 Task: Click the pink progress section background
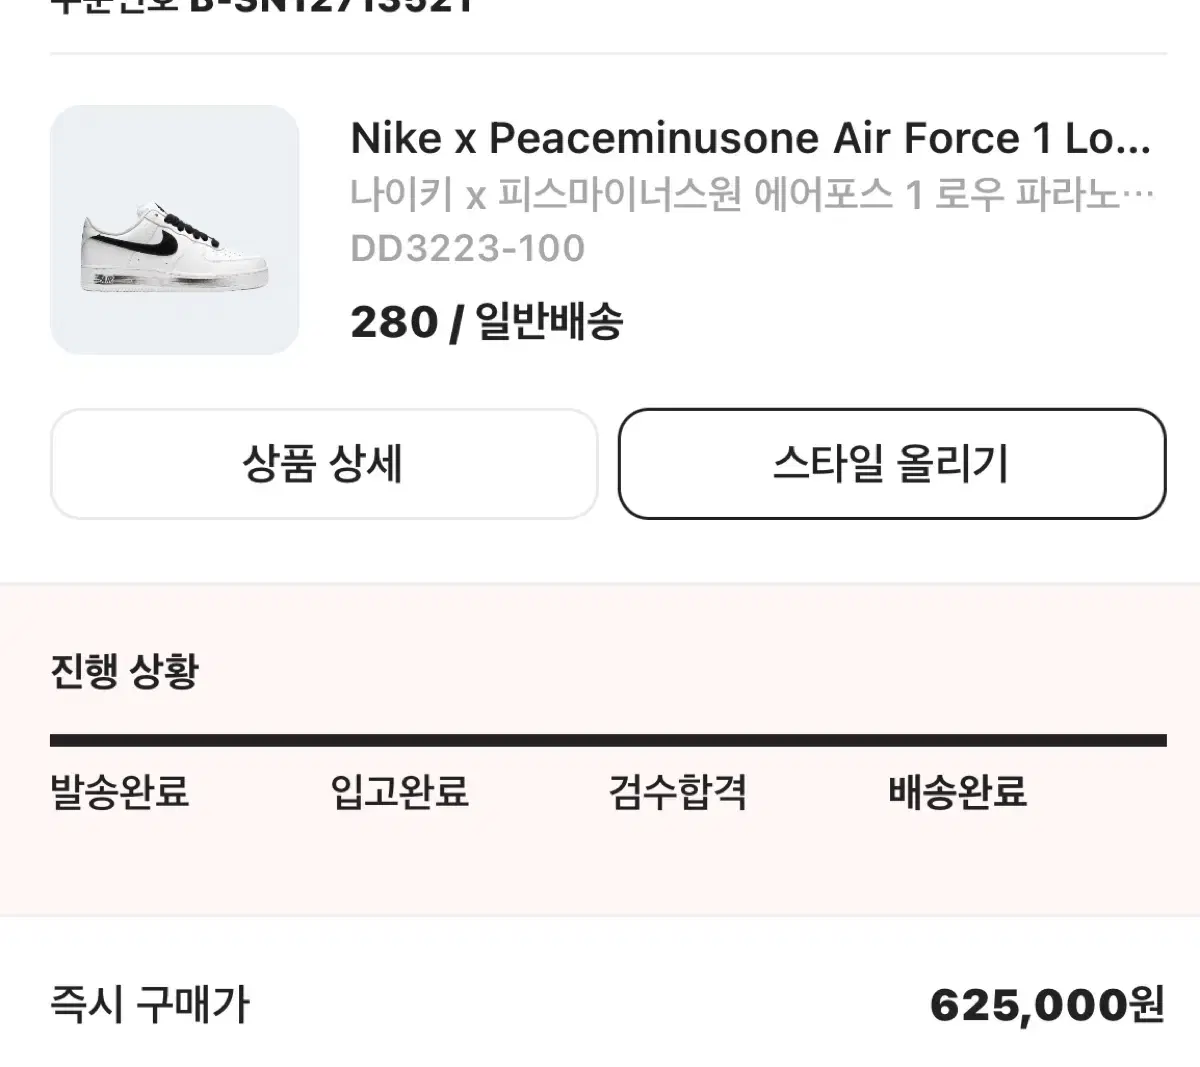[x=600, y=870]
